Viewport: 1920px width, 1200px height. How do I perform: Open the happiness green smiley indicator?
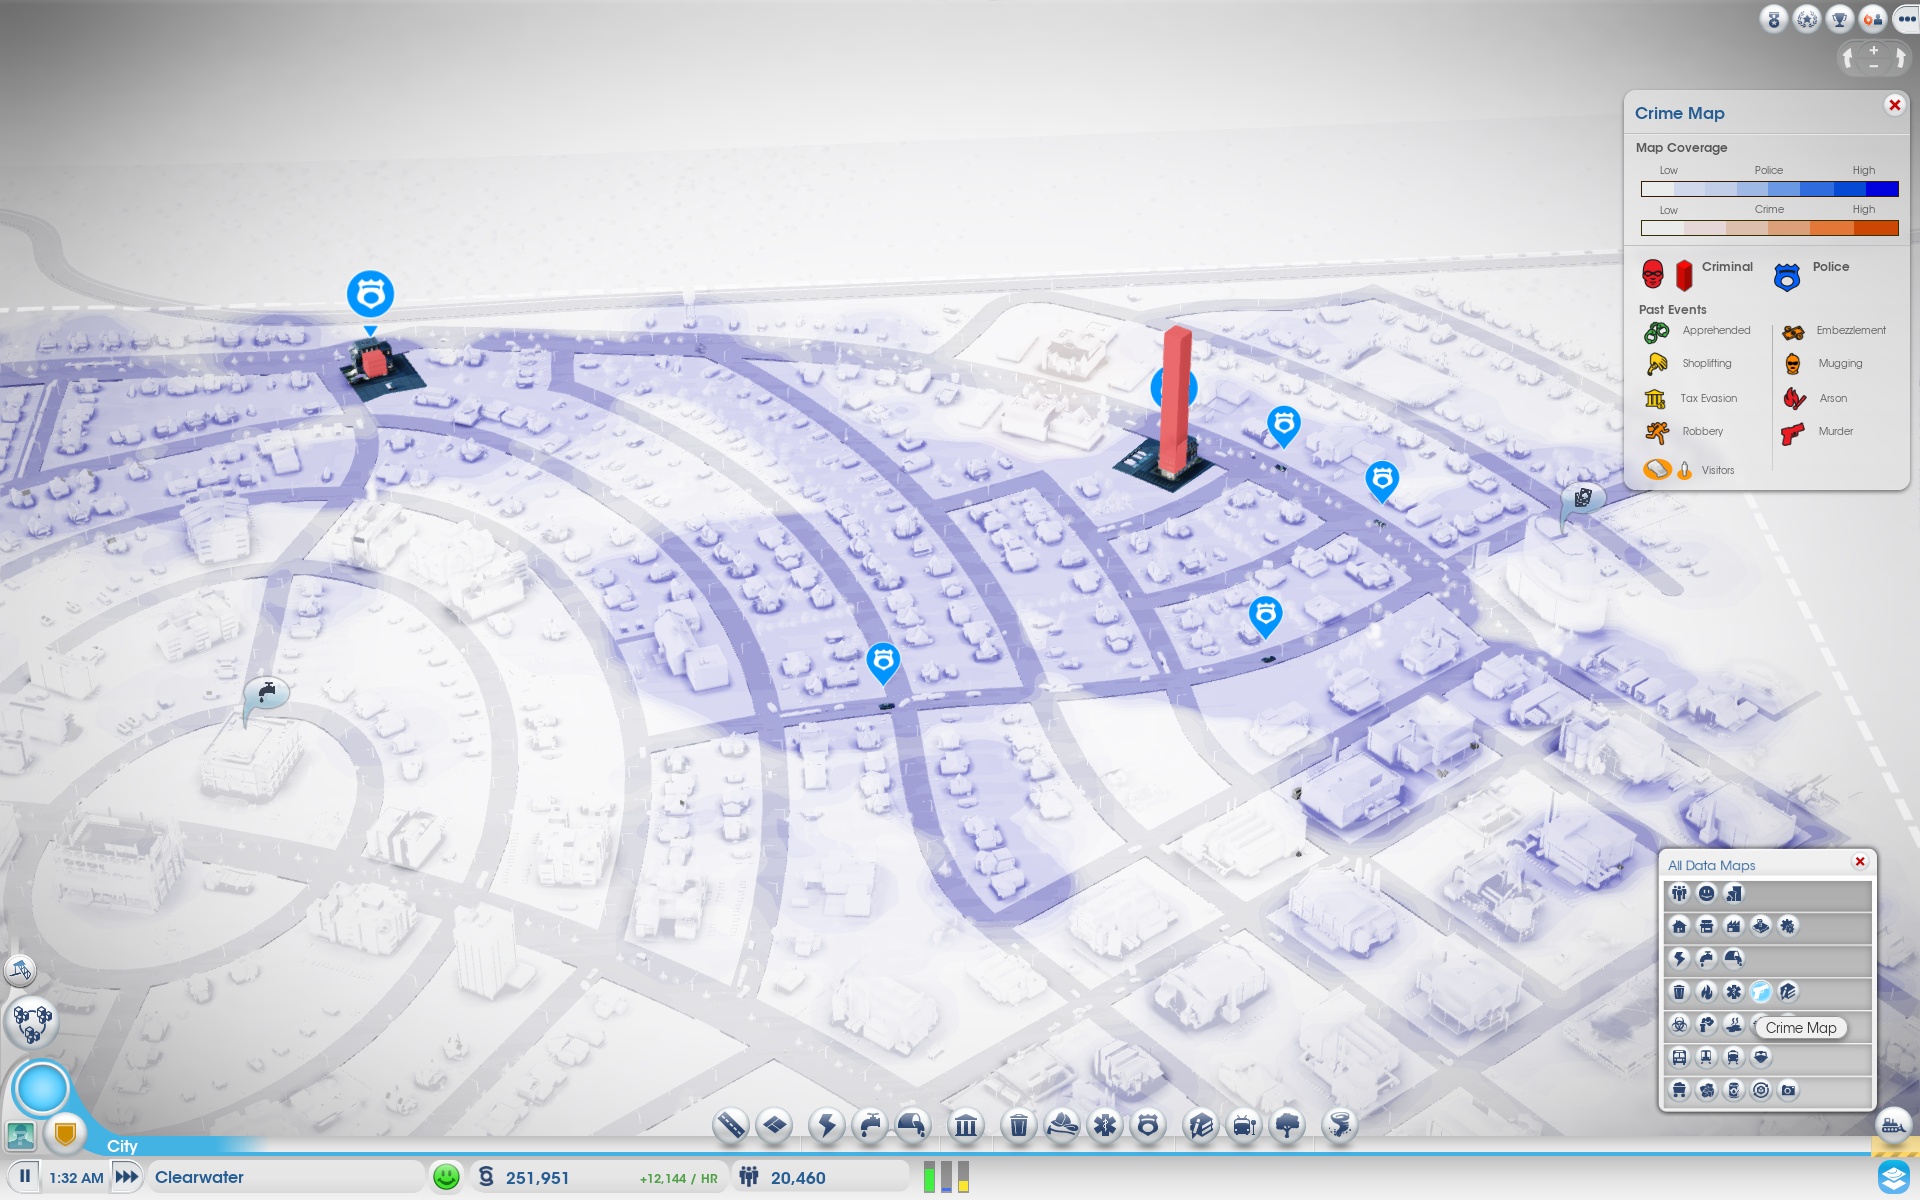(446, 1177)
